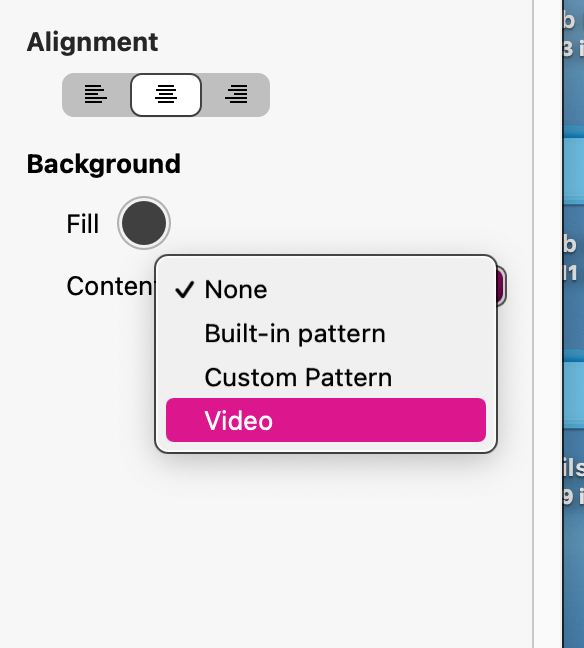
Task: Open the Fill color swatch
Action: point(144,223)
